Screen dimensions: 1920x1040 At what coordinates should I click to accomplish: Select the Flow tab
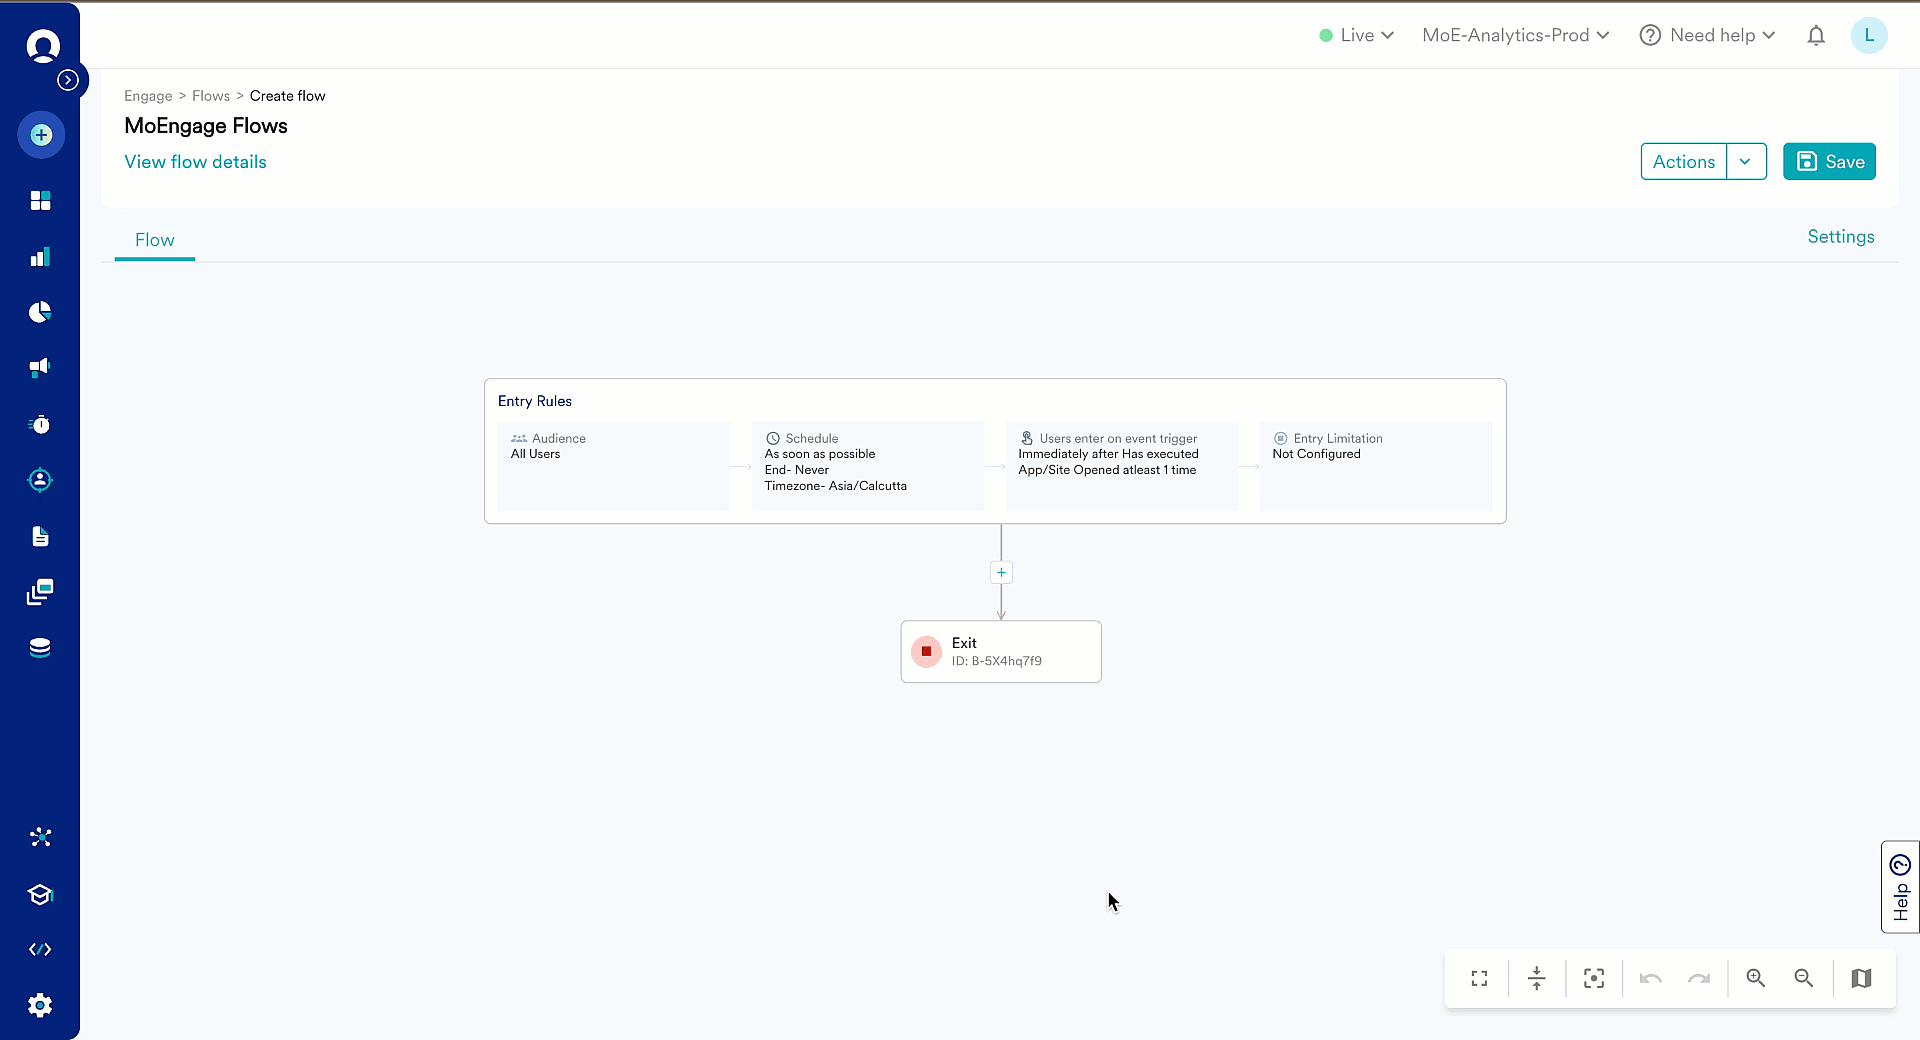tap(154, 239)
